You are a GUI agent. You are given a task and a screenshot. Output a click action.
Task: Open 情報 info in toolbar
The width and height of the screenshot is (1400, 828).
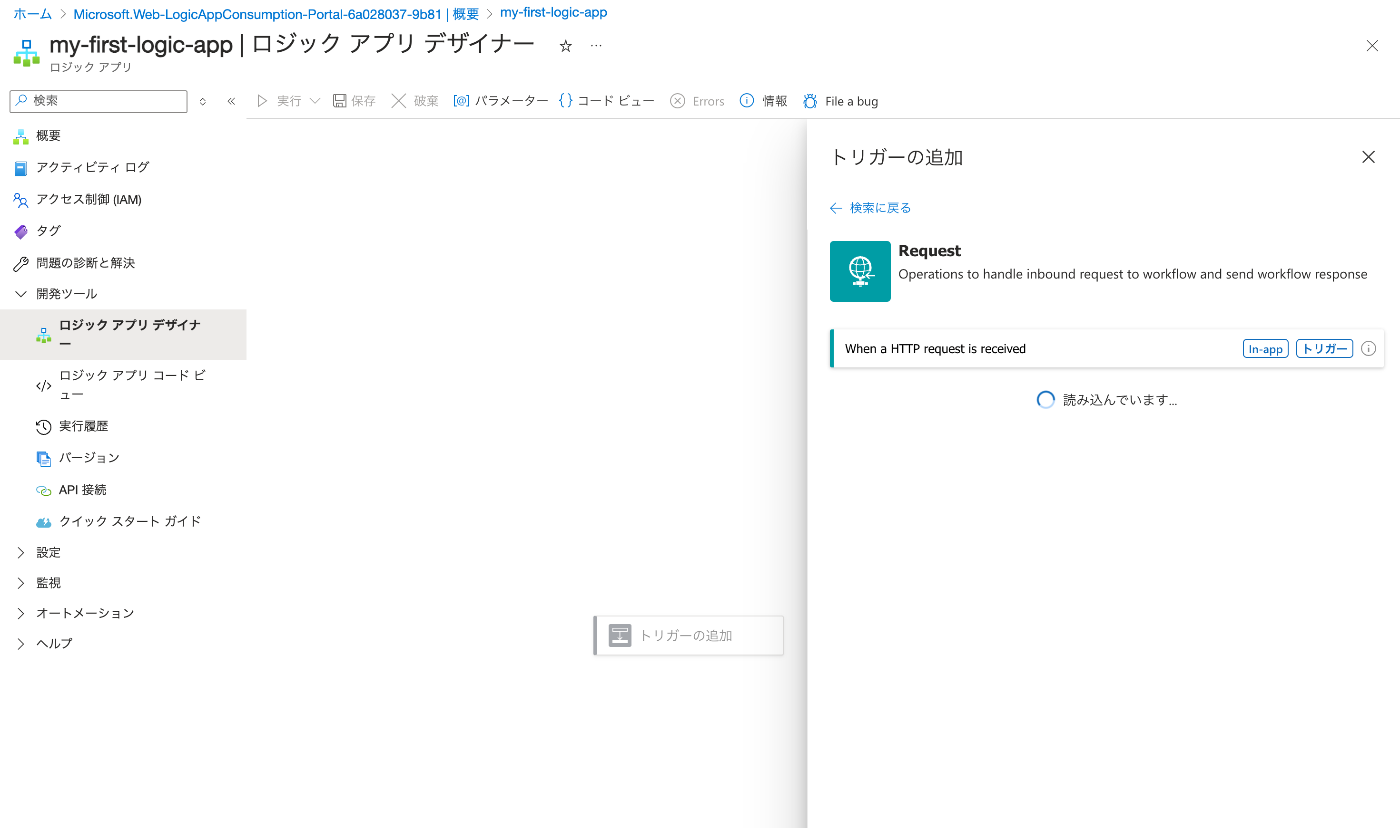(x=763, y=101)
